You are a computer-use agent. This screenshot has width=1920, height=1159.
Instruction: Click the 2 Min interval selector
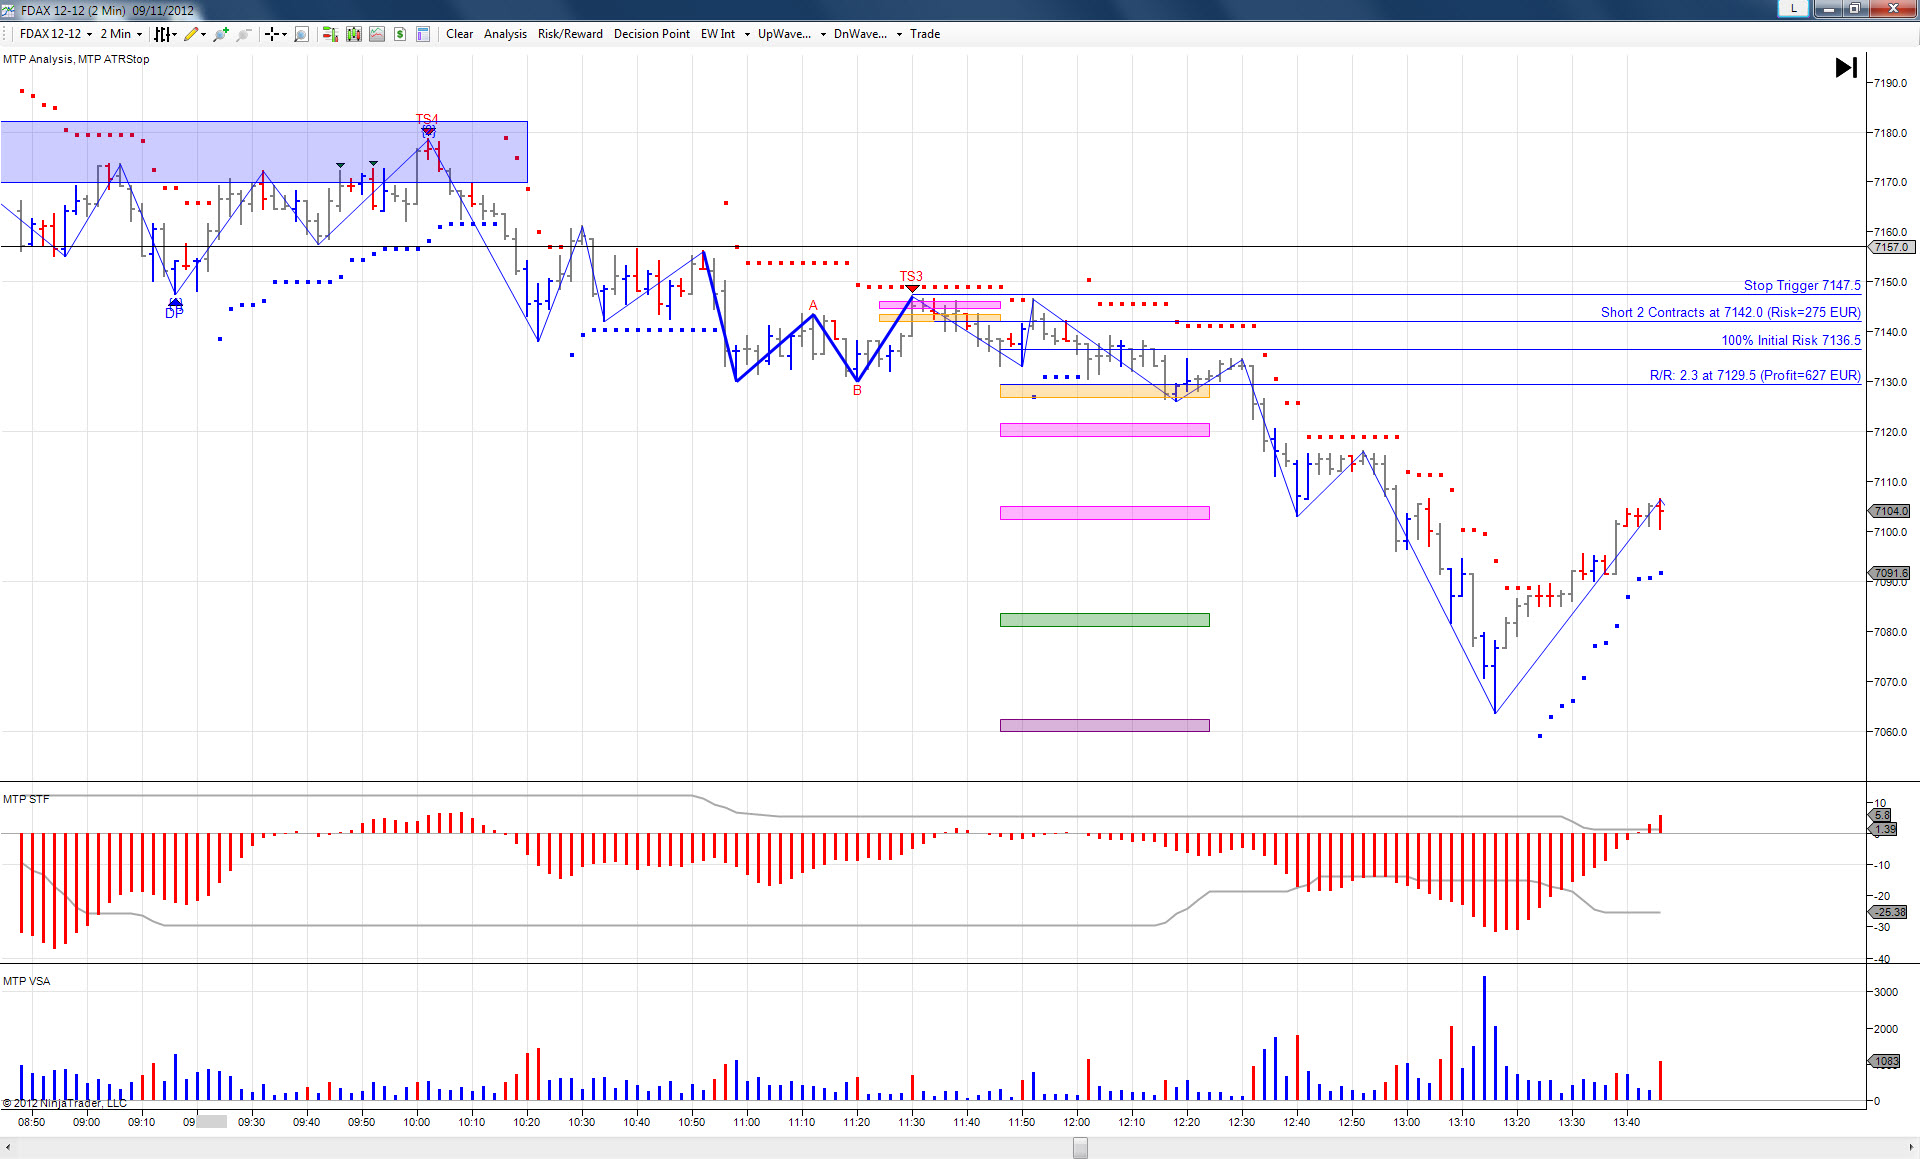coord(116,34)
